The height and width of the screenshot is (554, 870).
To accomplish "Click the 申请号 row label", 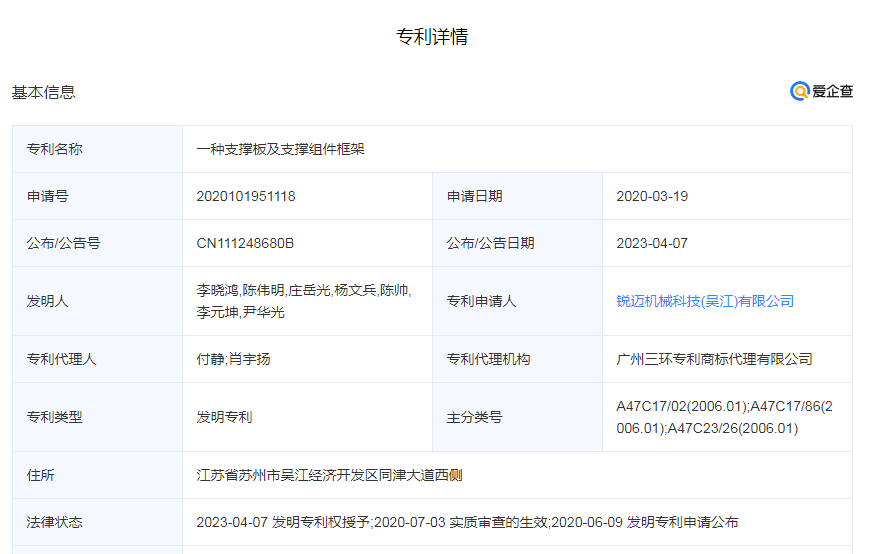I will (x=47, y=196).
